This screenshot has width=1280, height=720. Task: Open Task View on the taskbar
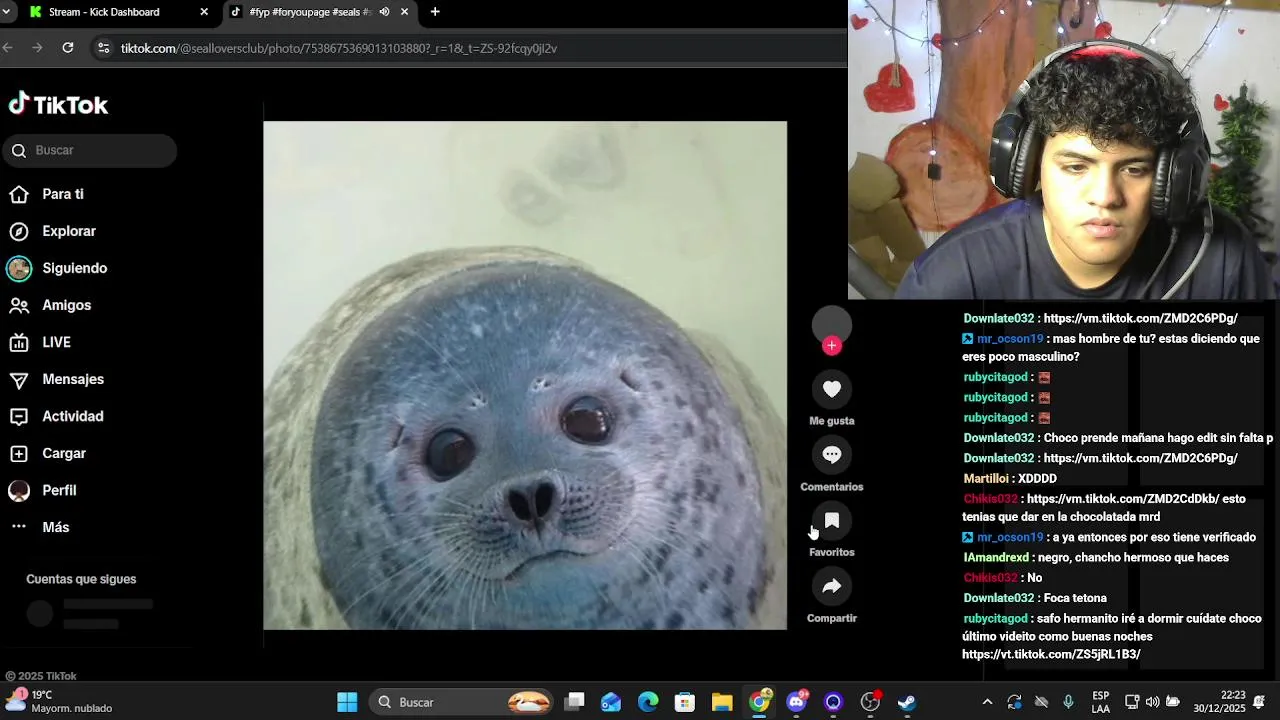(574, 702)
